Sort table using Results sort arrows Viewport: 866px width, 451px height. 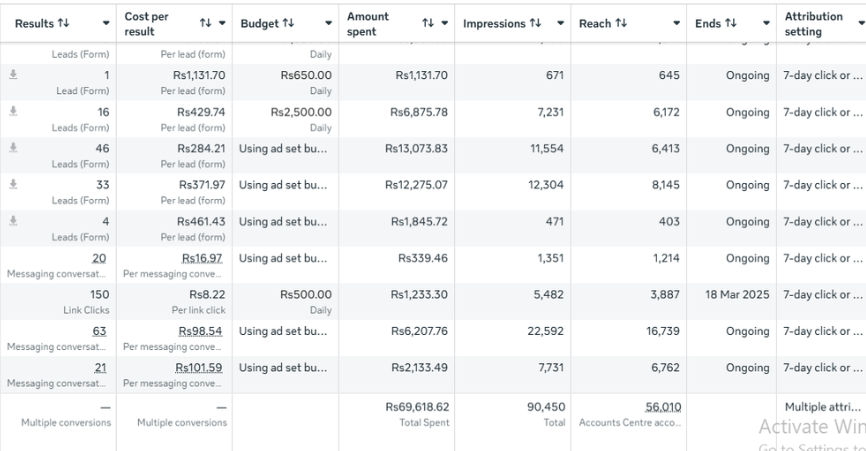point(63,23)
